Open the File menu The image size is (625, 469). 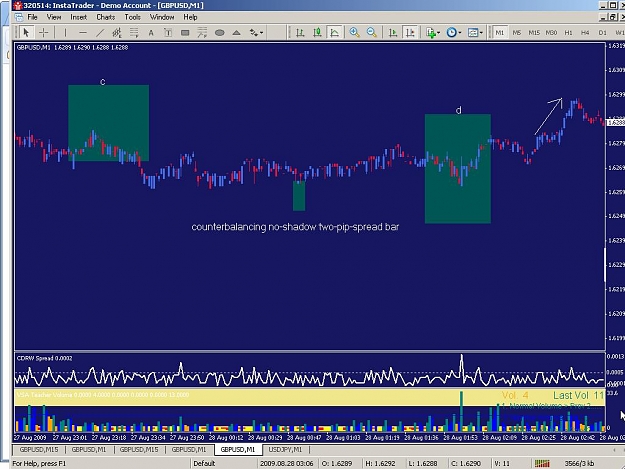click(x=32, y=17)
